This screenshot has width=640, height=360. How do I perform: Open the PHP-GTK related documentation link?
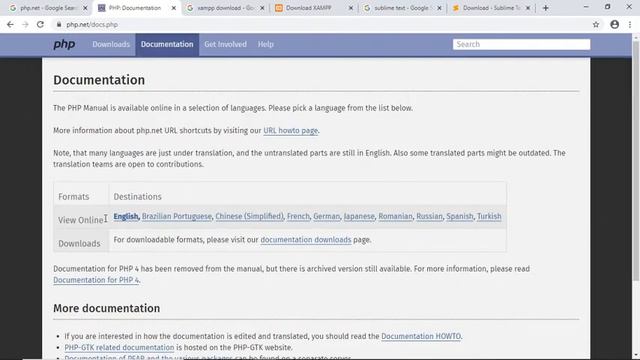tap(119, 347)
